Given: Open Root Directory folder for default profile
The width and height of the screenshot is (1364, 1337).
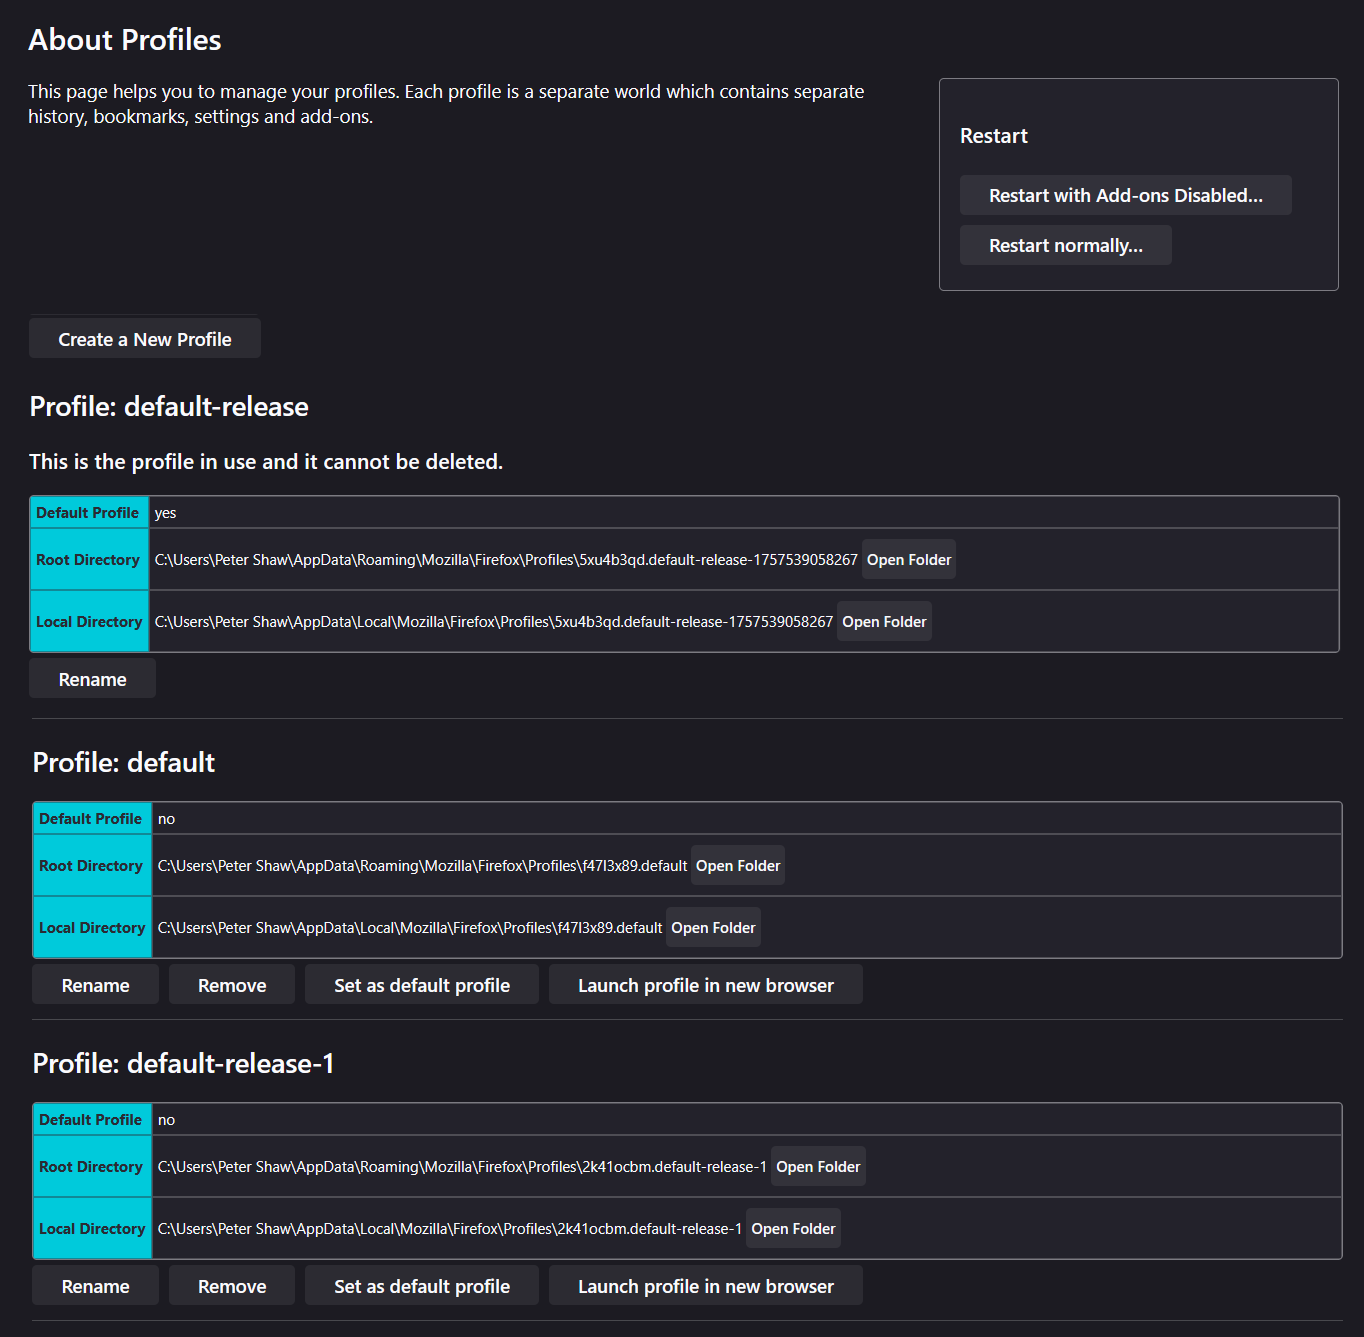Looking at the screenshot, I should point(737,866).
